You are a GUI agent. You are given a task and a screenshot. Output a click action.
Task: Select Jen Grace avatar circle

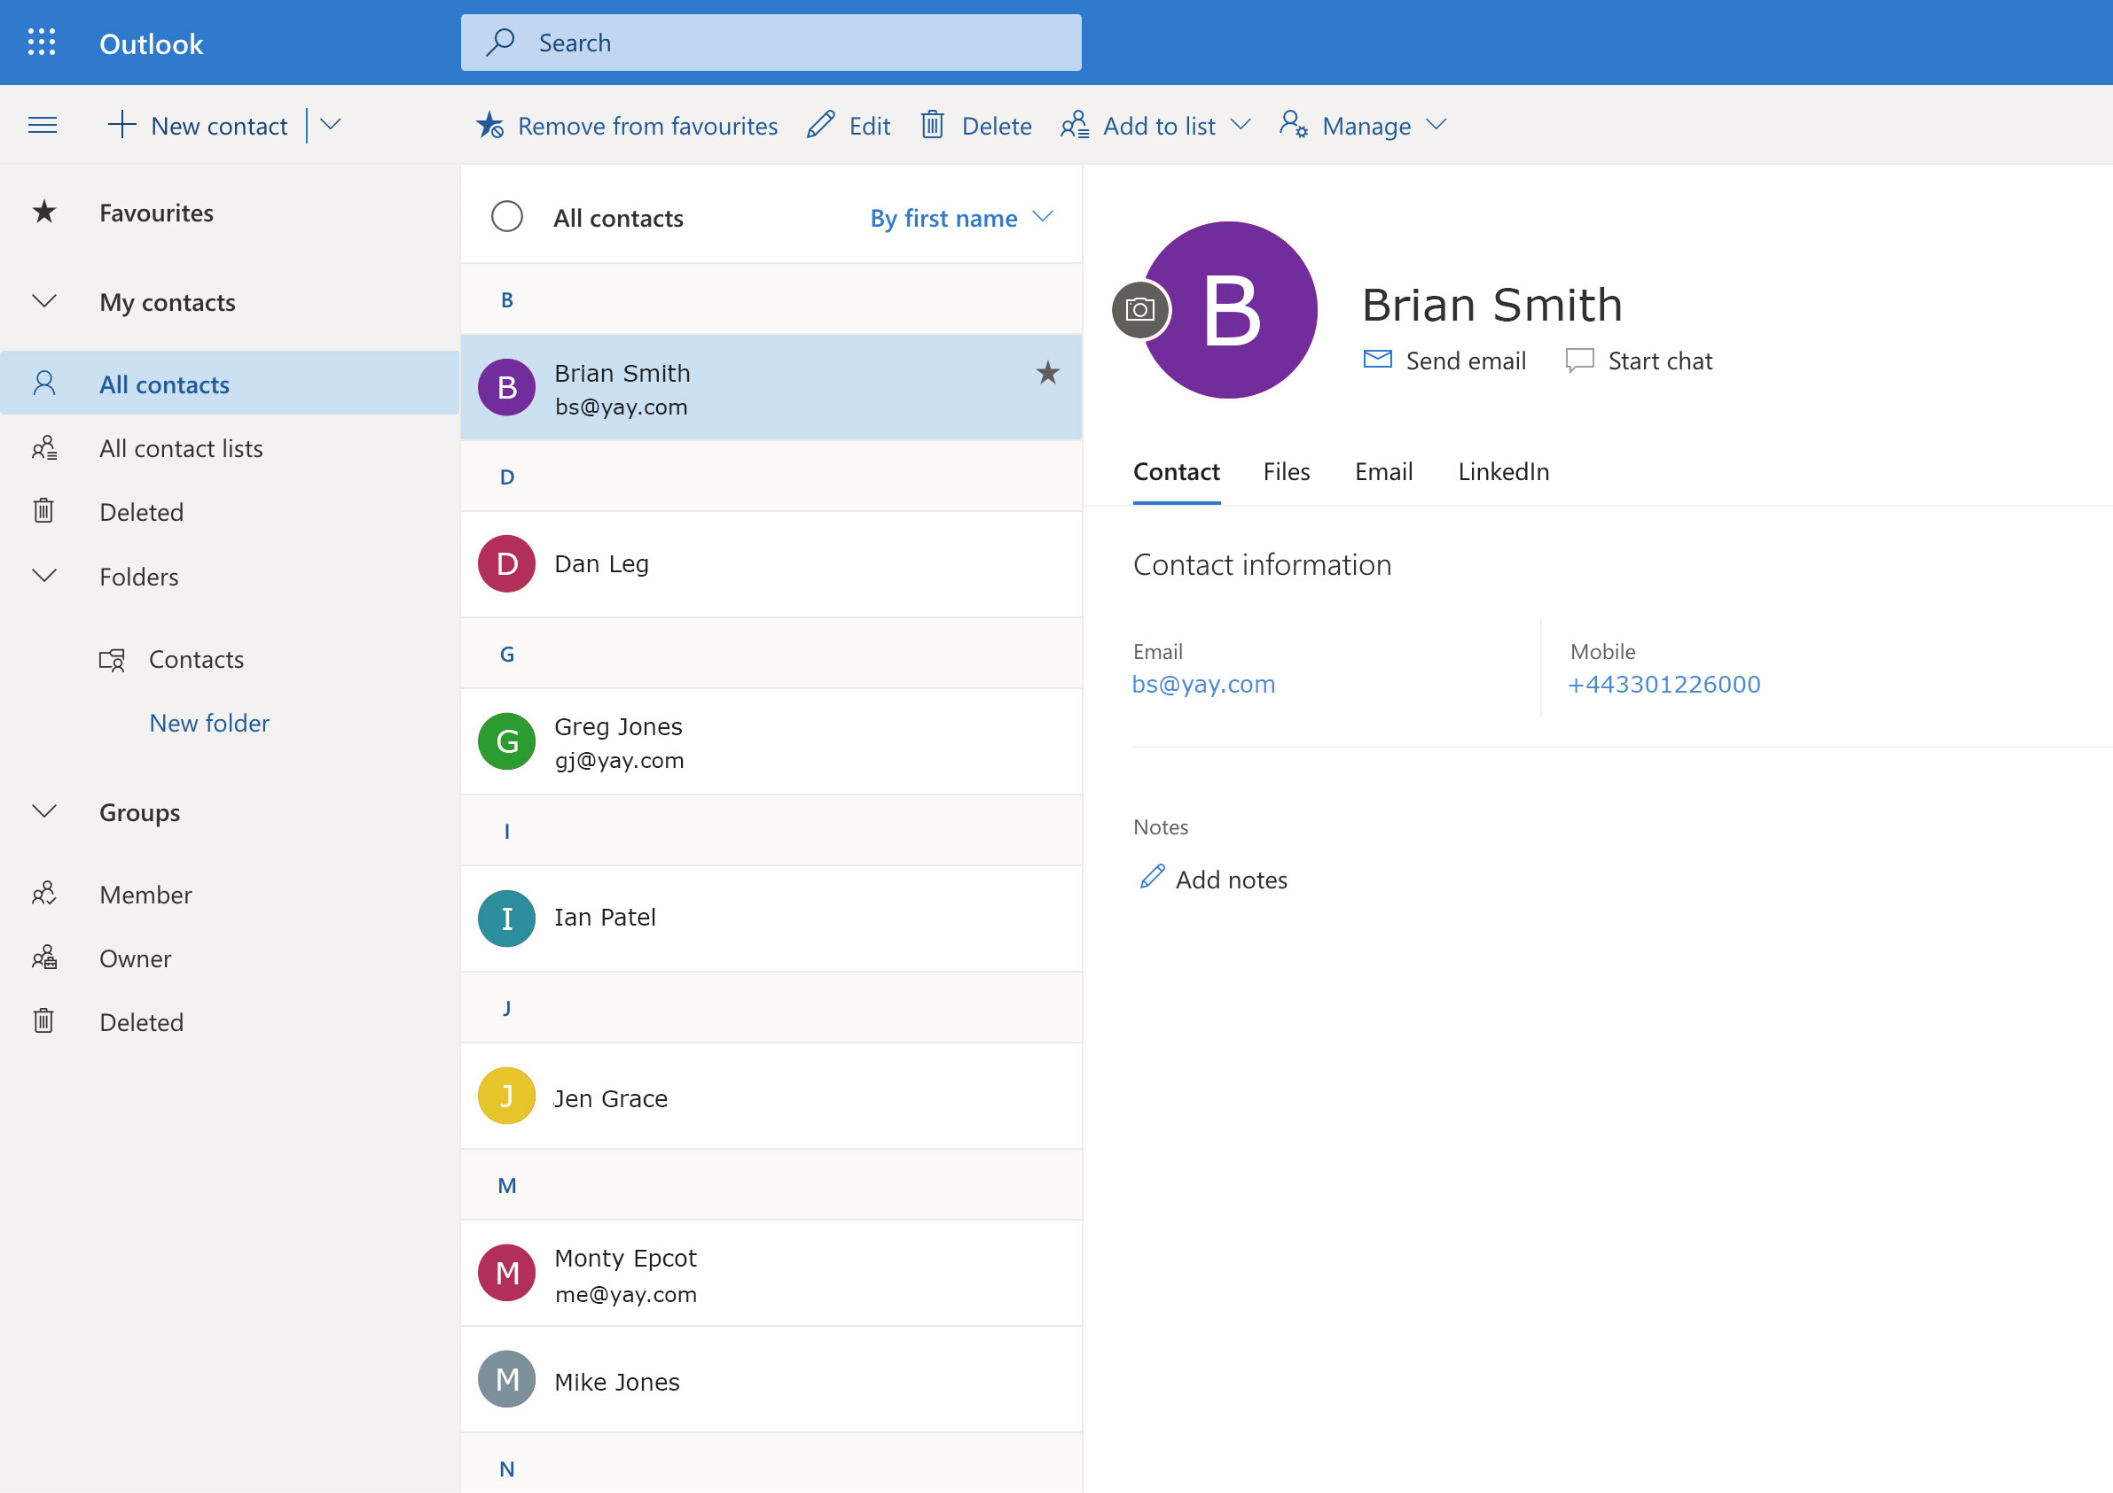tap(507, 1096)
